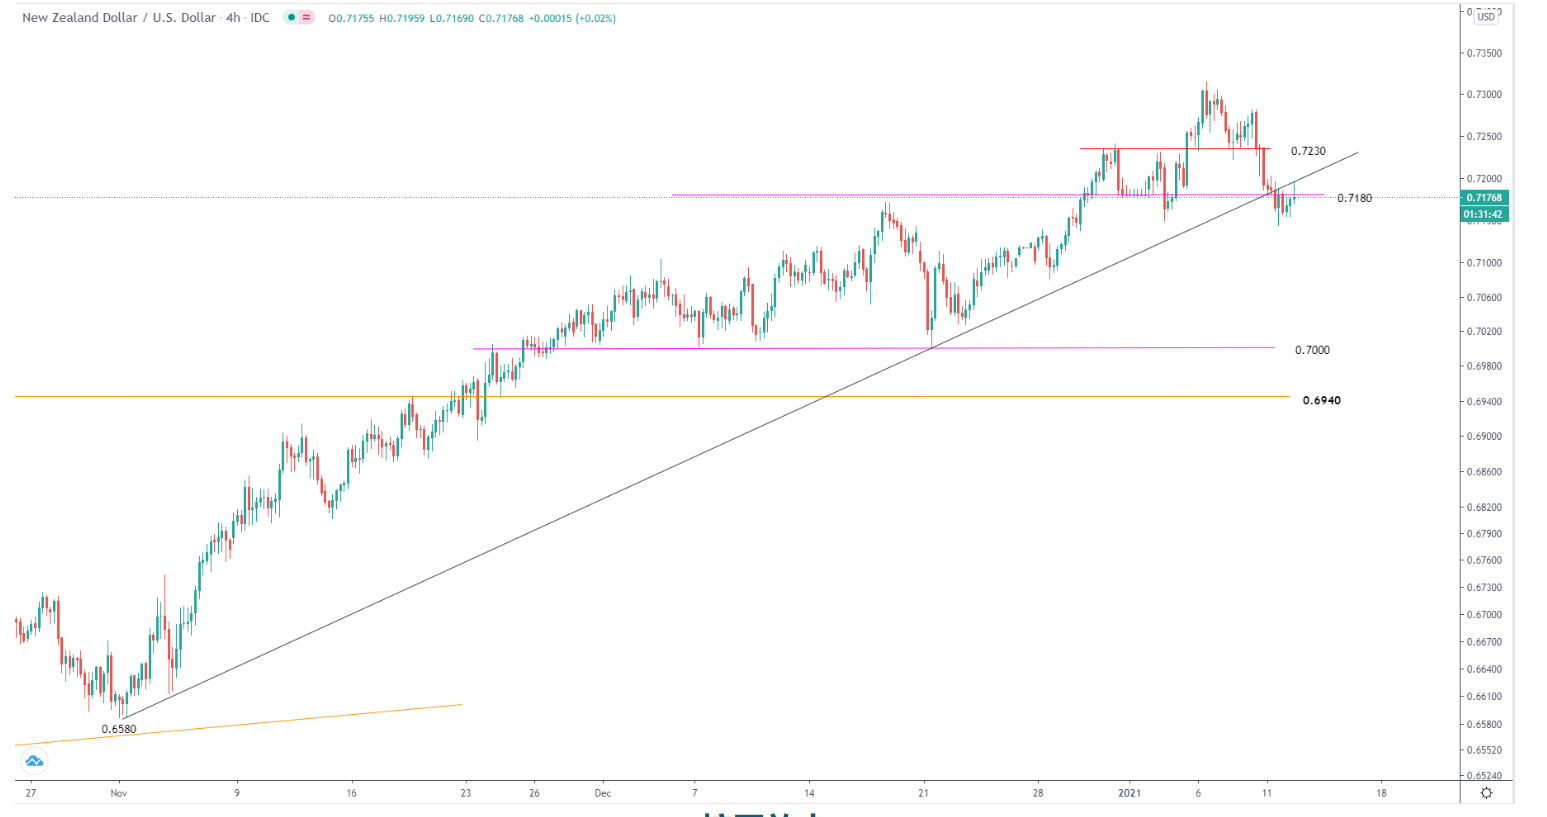Image resolution: width=1547 pixels, height=817 pixels.
Task: Open the chart settings gear icon
Action: [1486, 793]
